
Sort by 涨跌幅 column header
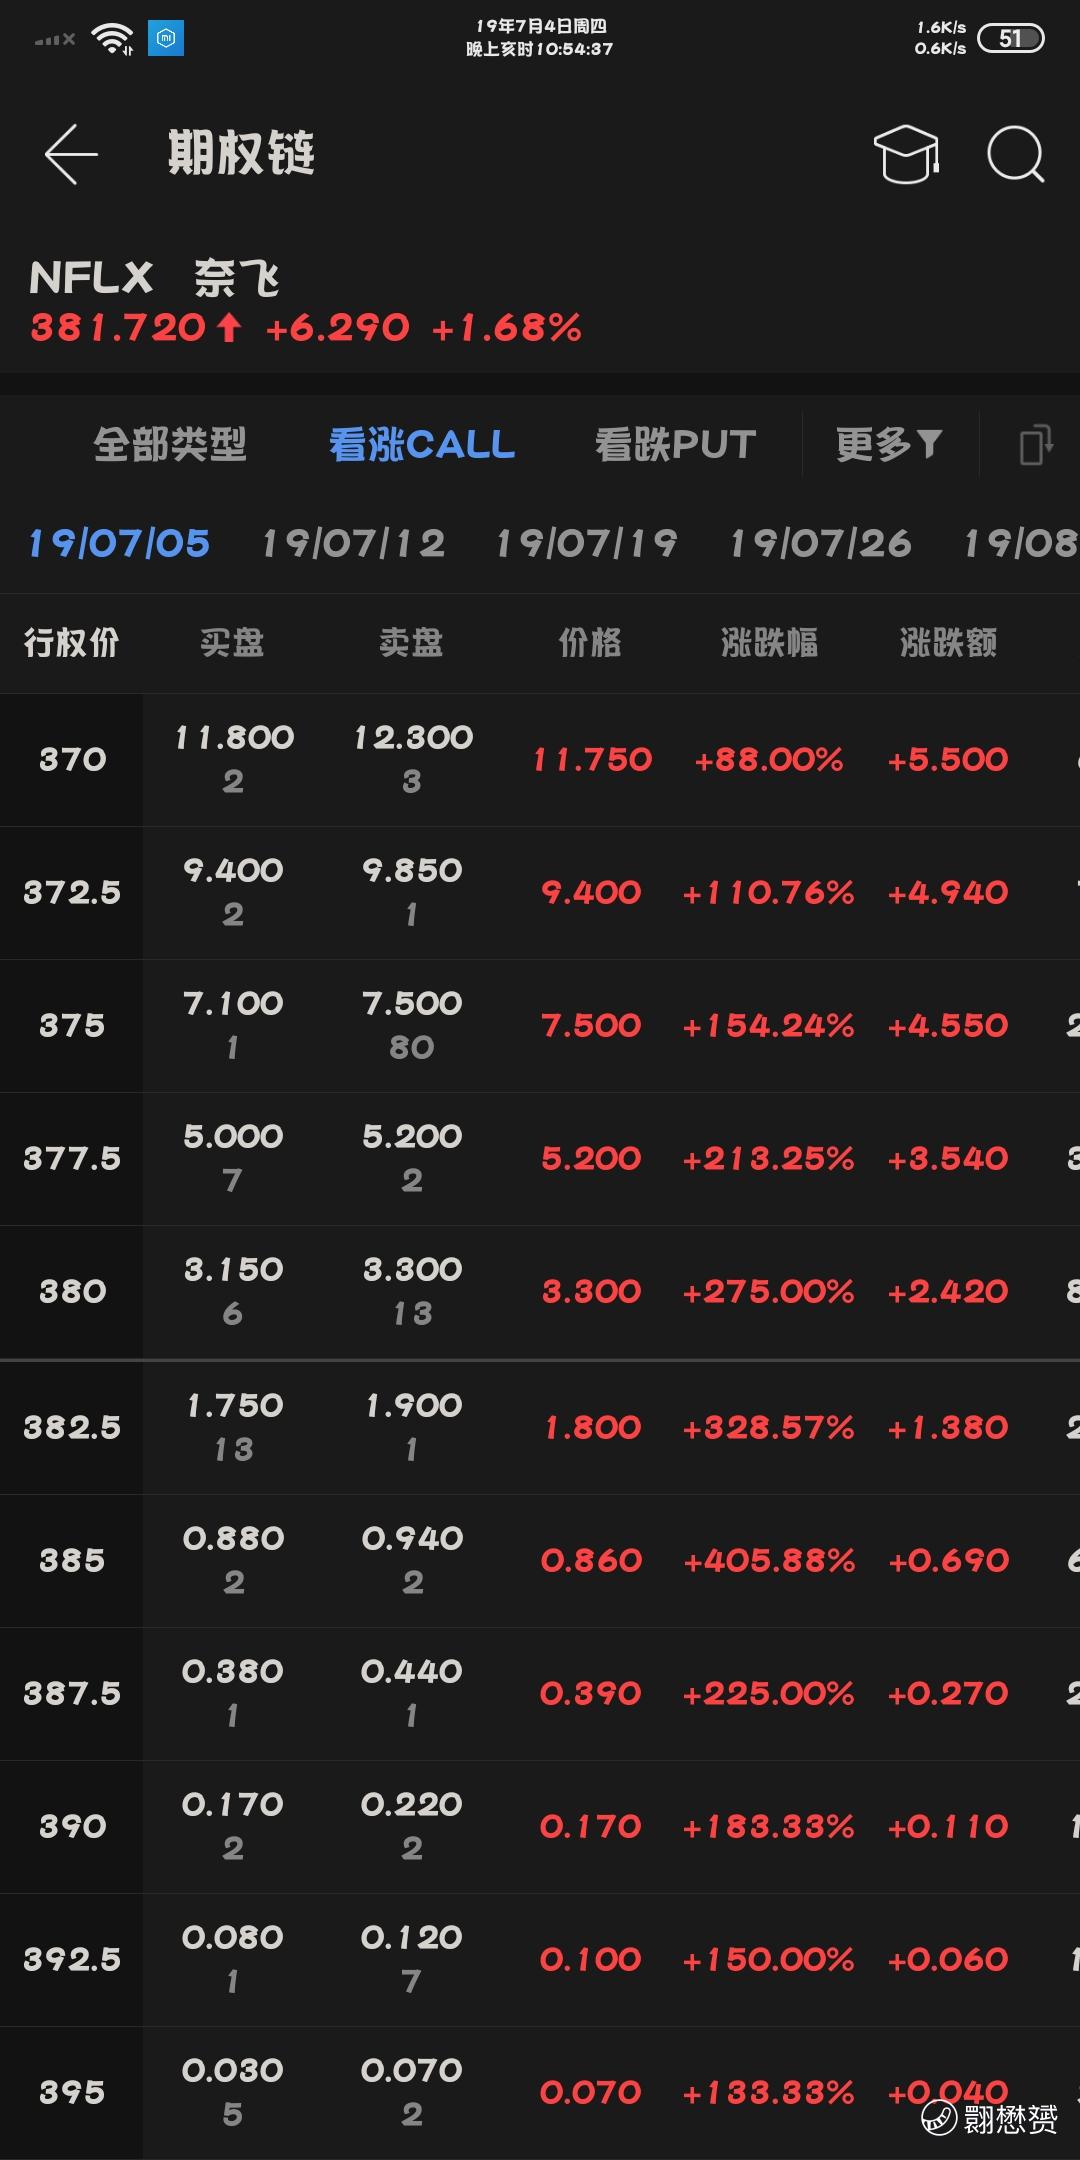point(769,642)
